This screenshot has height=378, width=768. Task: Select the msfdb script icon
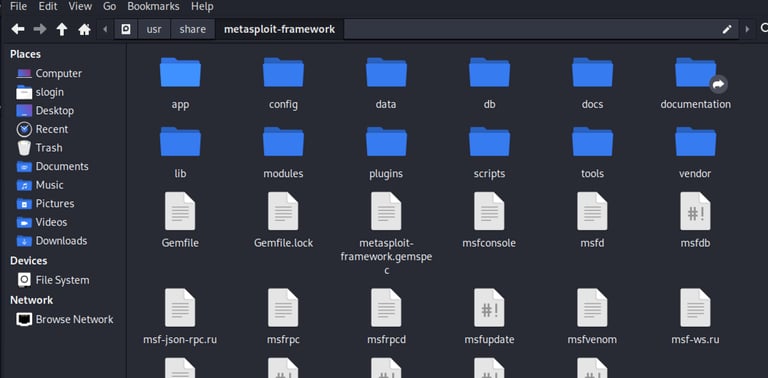tap(696, 212)
